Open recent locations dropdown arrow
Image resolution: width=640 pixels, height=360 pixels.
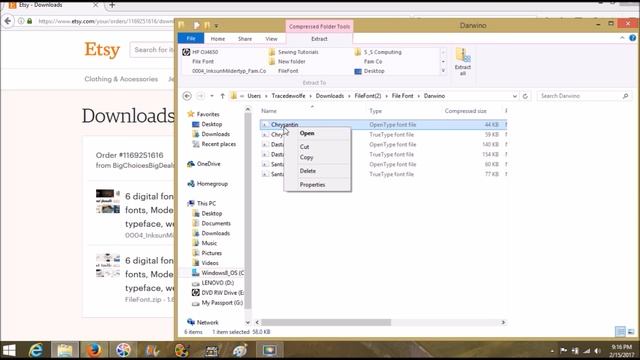(212, 96)
